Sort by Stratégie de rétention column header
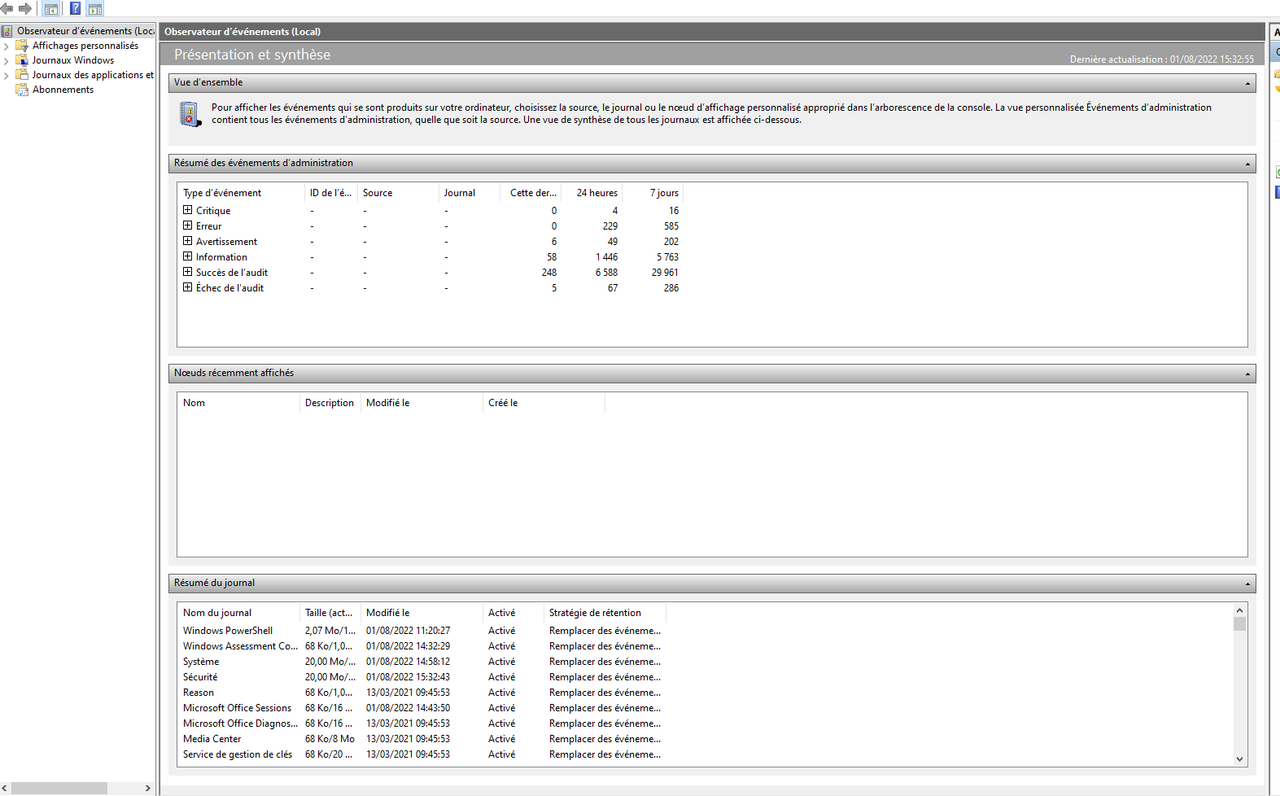The height and width of the screenshot is (796, 1280). 605,613
